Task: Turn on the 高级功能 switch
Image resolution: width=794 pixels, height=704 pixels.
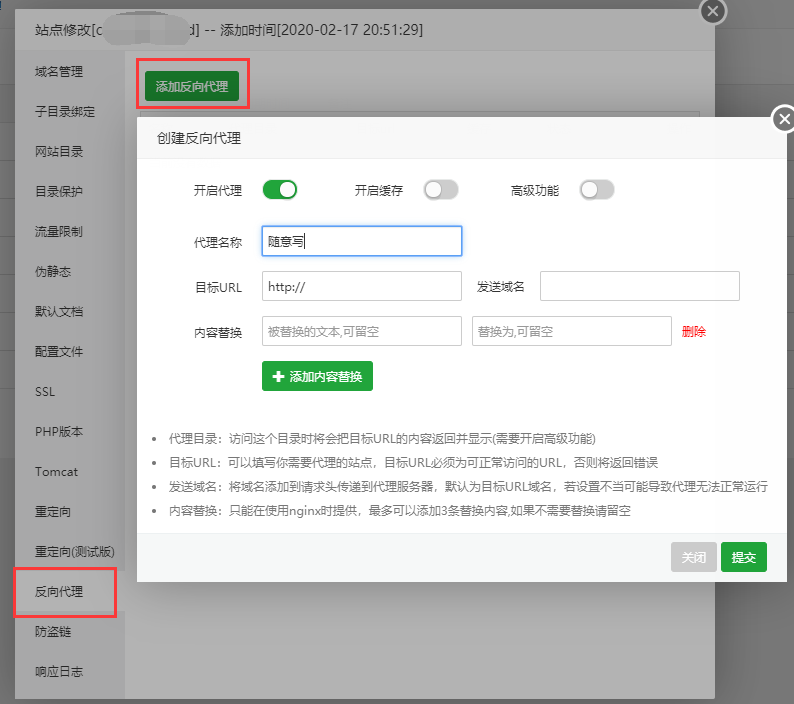Action: [597, 190]
